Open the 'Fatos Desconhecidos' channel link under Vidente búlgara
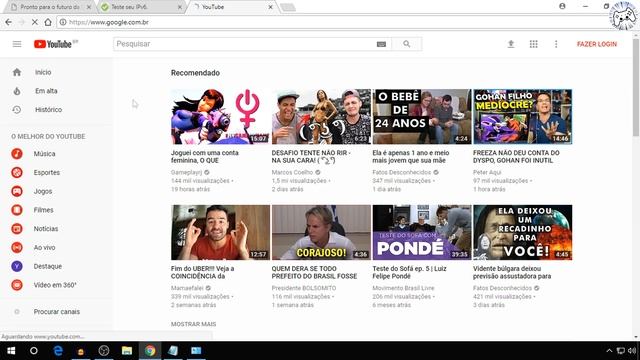The image size is (640, 360). [502, 288]
